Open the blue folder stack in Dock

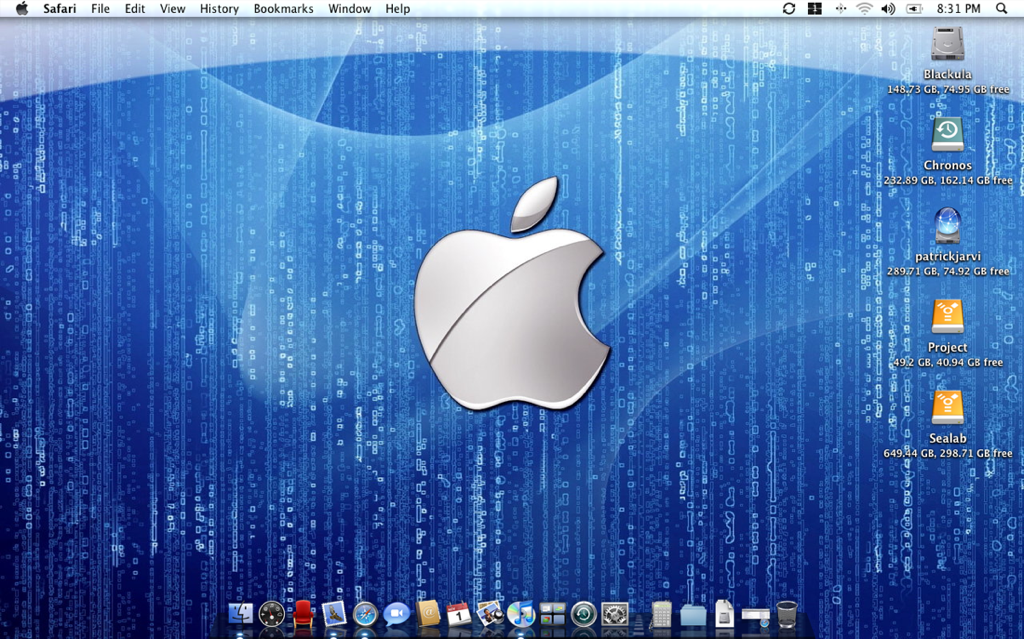(x=693, y=615)
